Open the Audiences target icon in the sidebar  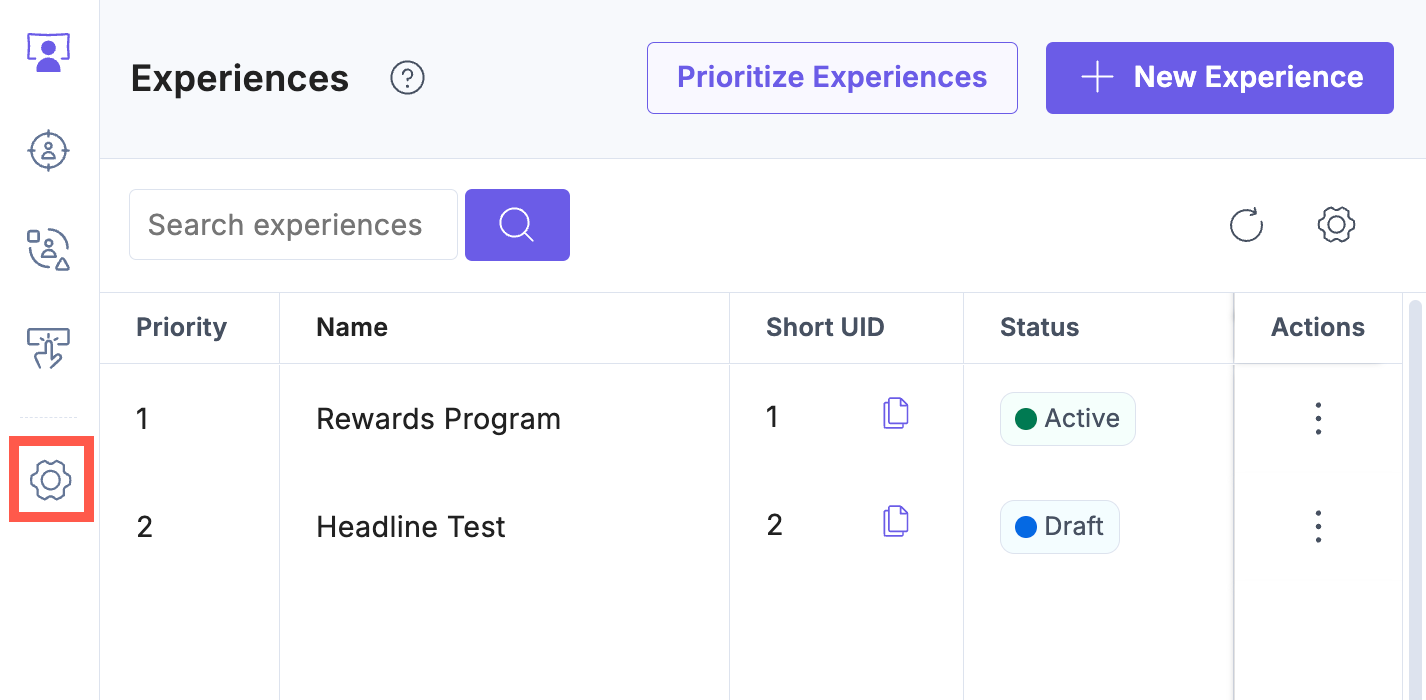point(48,150)
